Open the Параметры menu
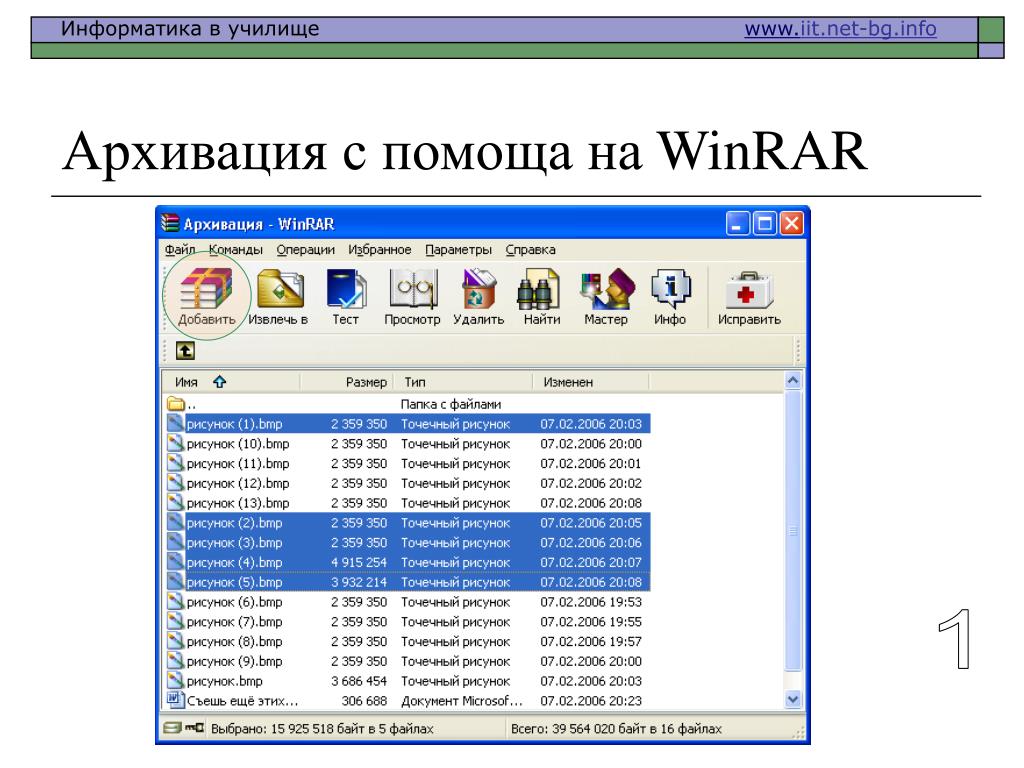The width and height of the screenshot is (1024, 768). 458,249
